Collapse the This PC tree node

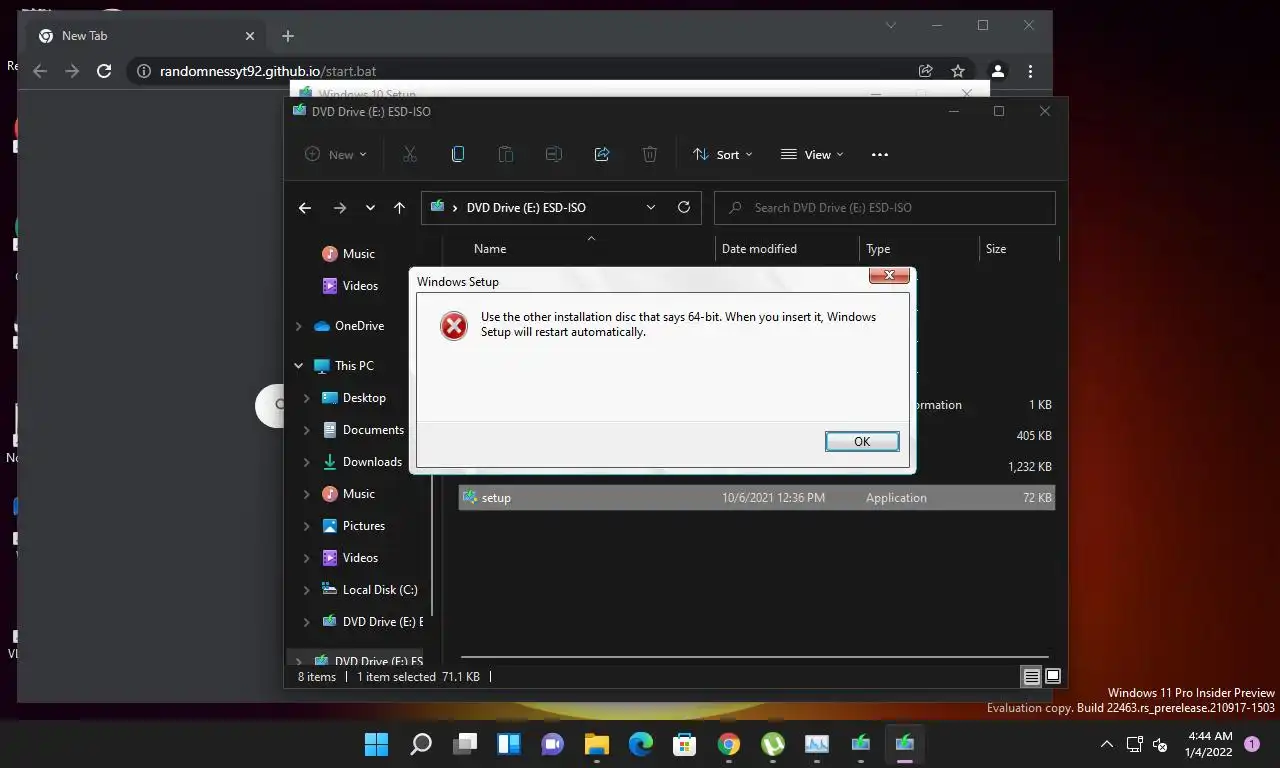coord(298,366)
